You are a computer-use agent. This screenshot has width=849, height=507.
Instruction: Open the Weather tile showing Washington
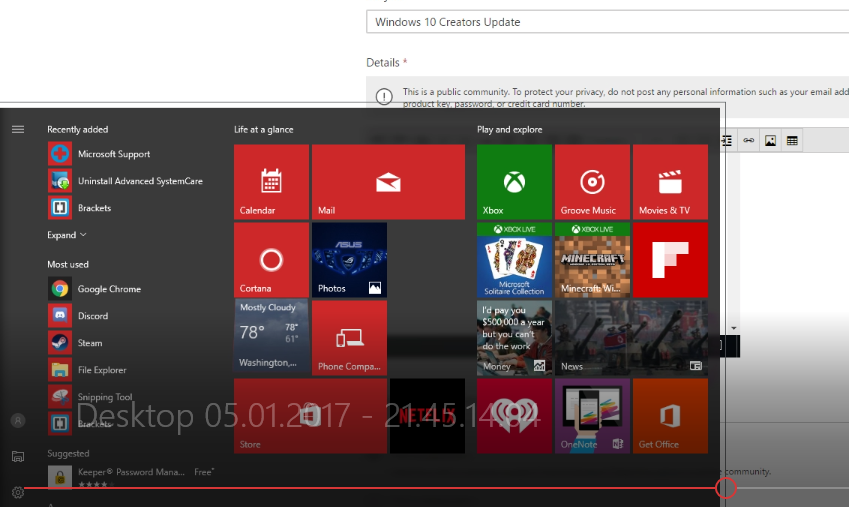(x=271, y=338)
